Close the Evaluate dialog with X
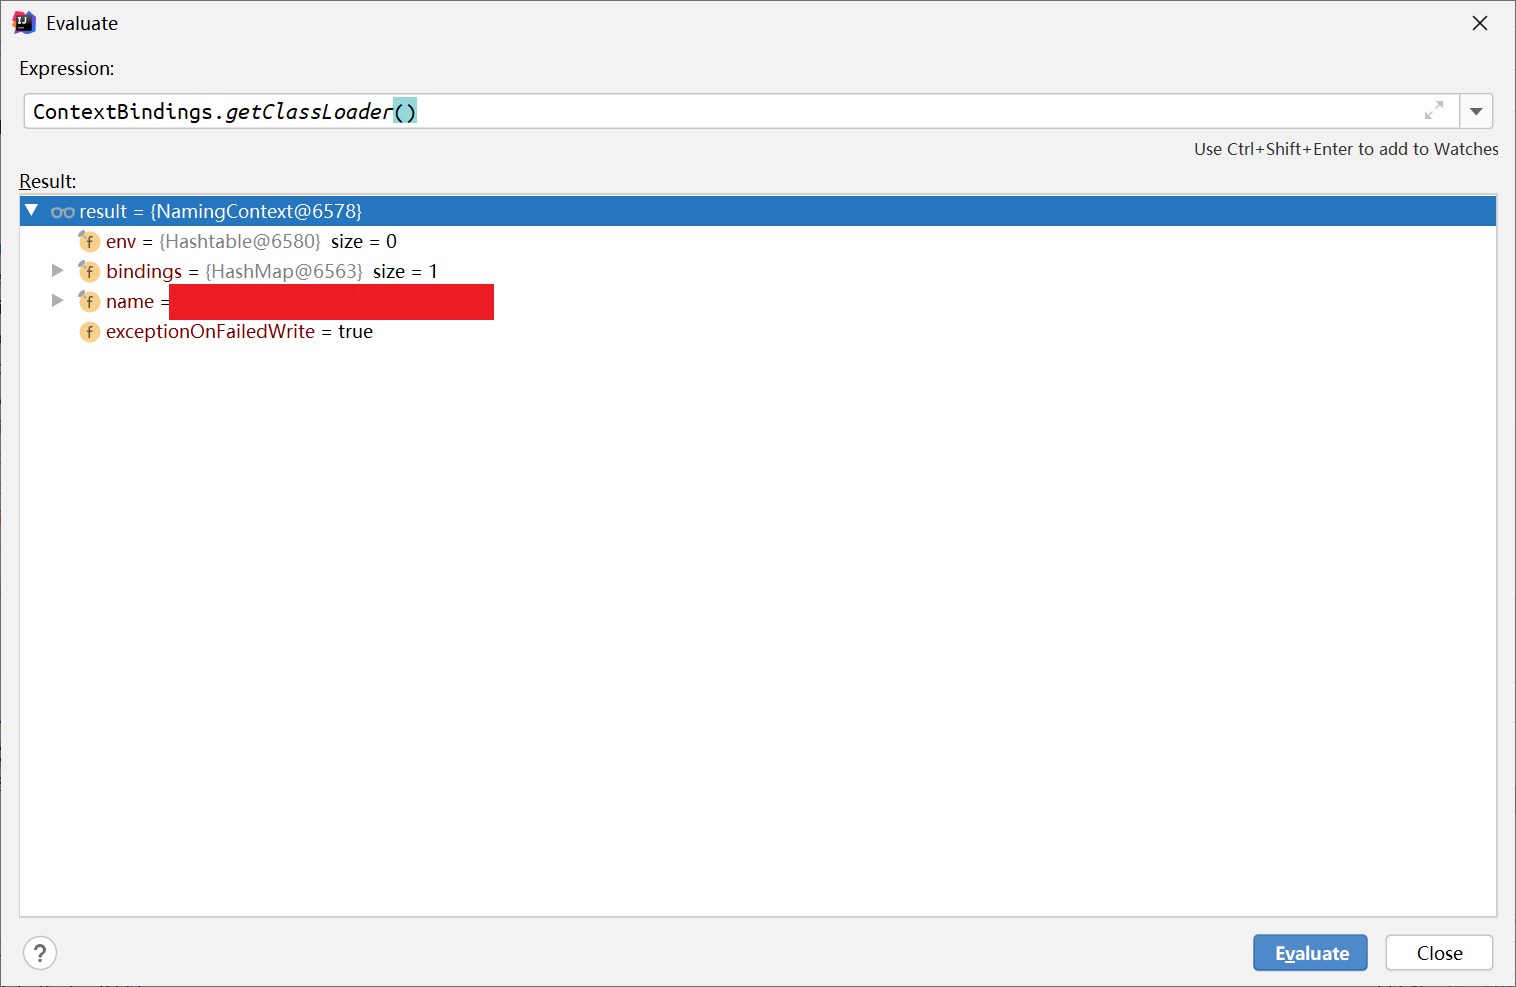This screenshot has width=1516, height=987. coord(1480,23)
